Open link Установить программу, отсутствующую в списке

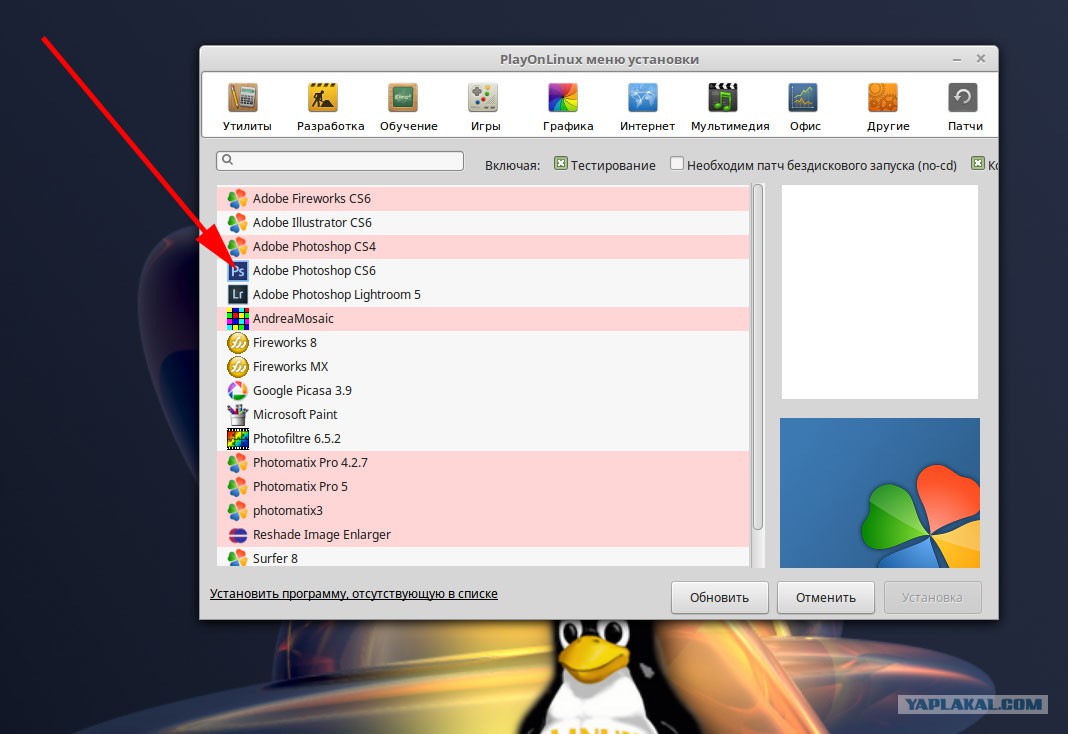click(354, 594)
